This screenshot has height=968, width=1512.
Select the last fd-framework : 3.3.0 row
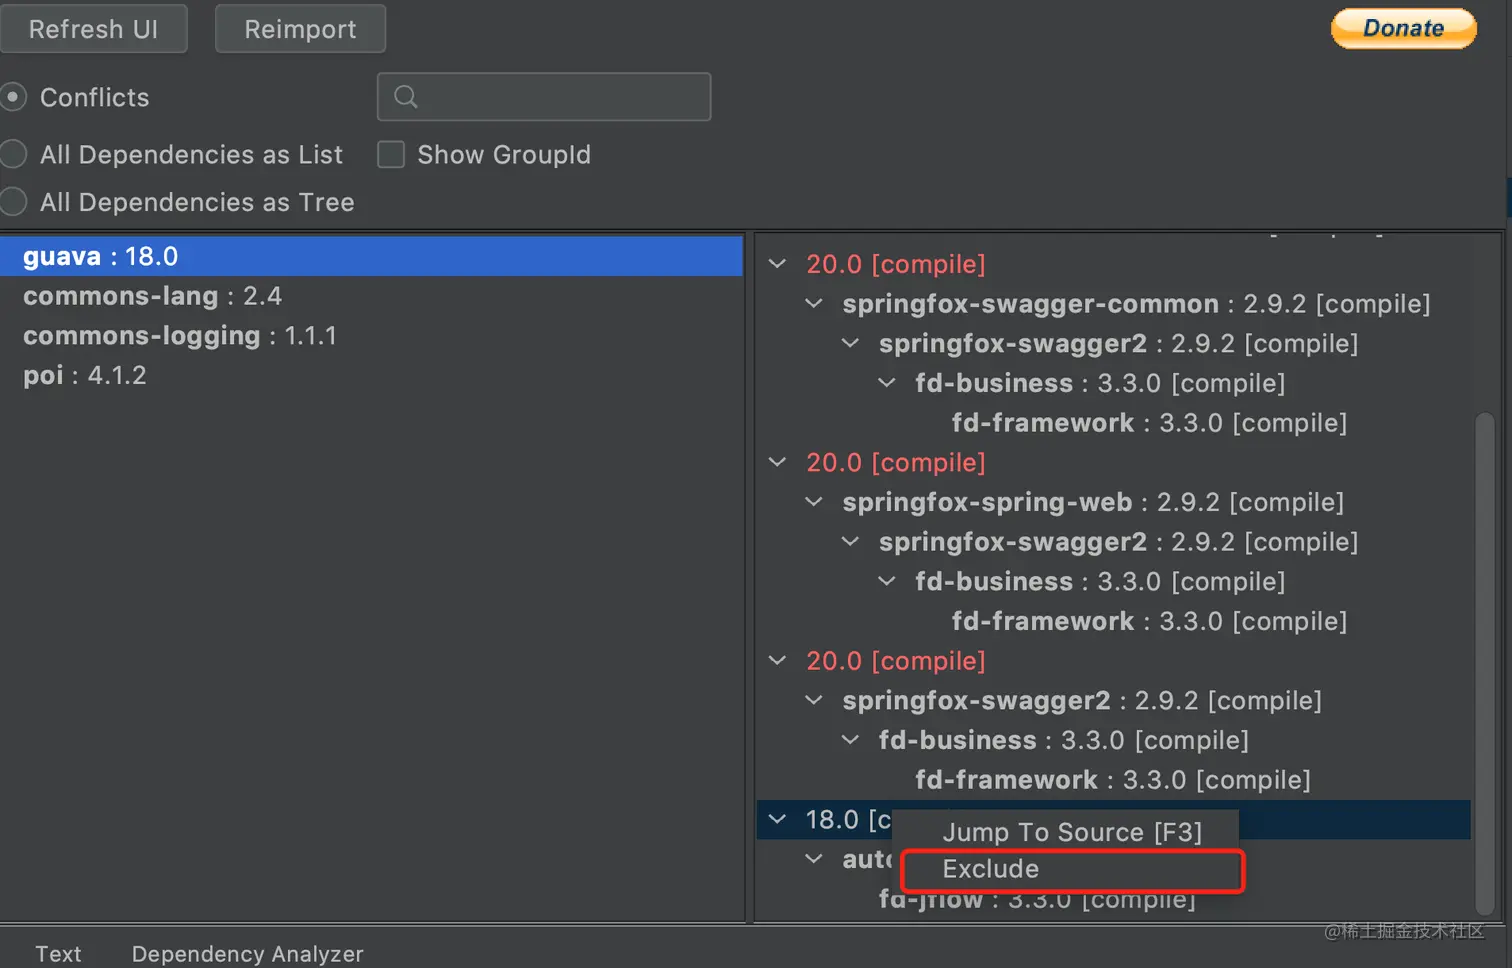(1113, 780)
